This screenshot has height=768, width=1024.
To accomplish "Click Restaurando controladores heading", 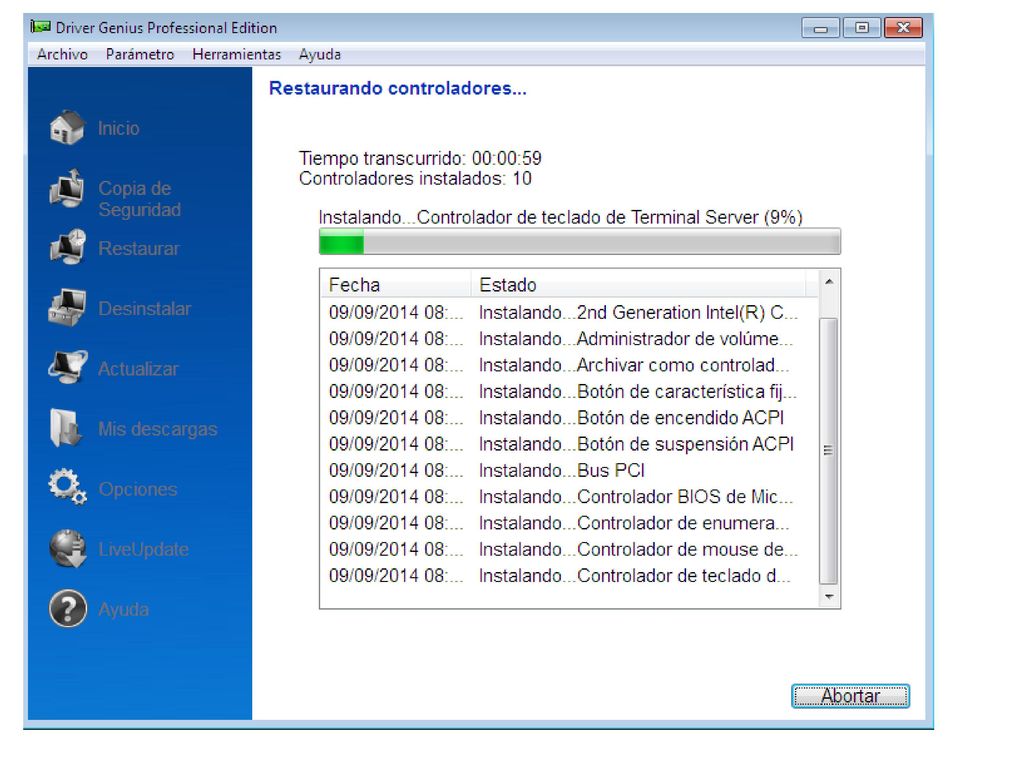I will coord(398,88).
